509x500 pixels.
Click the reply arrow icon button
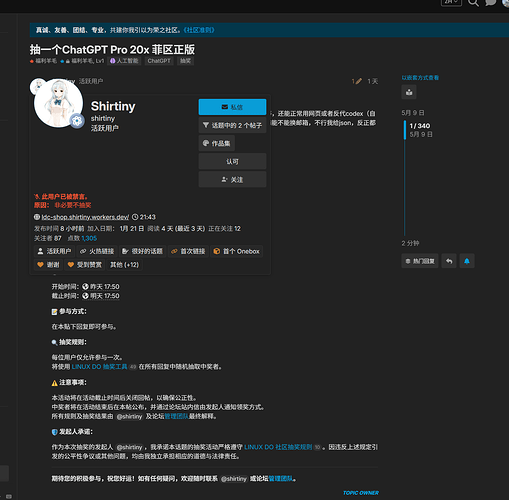(449, 261)
